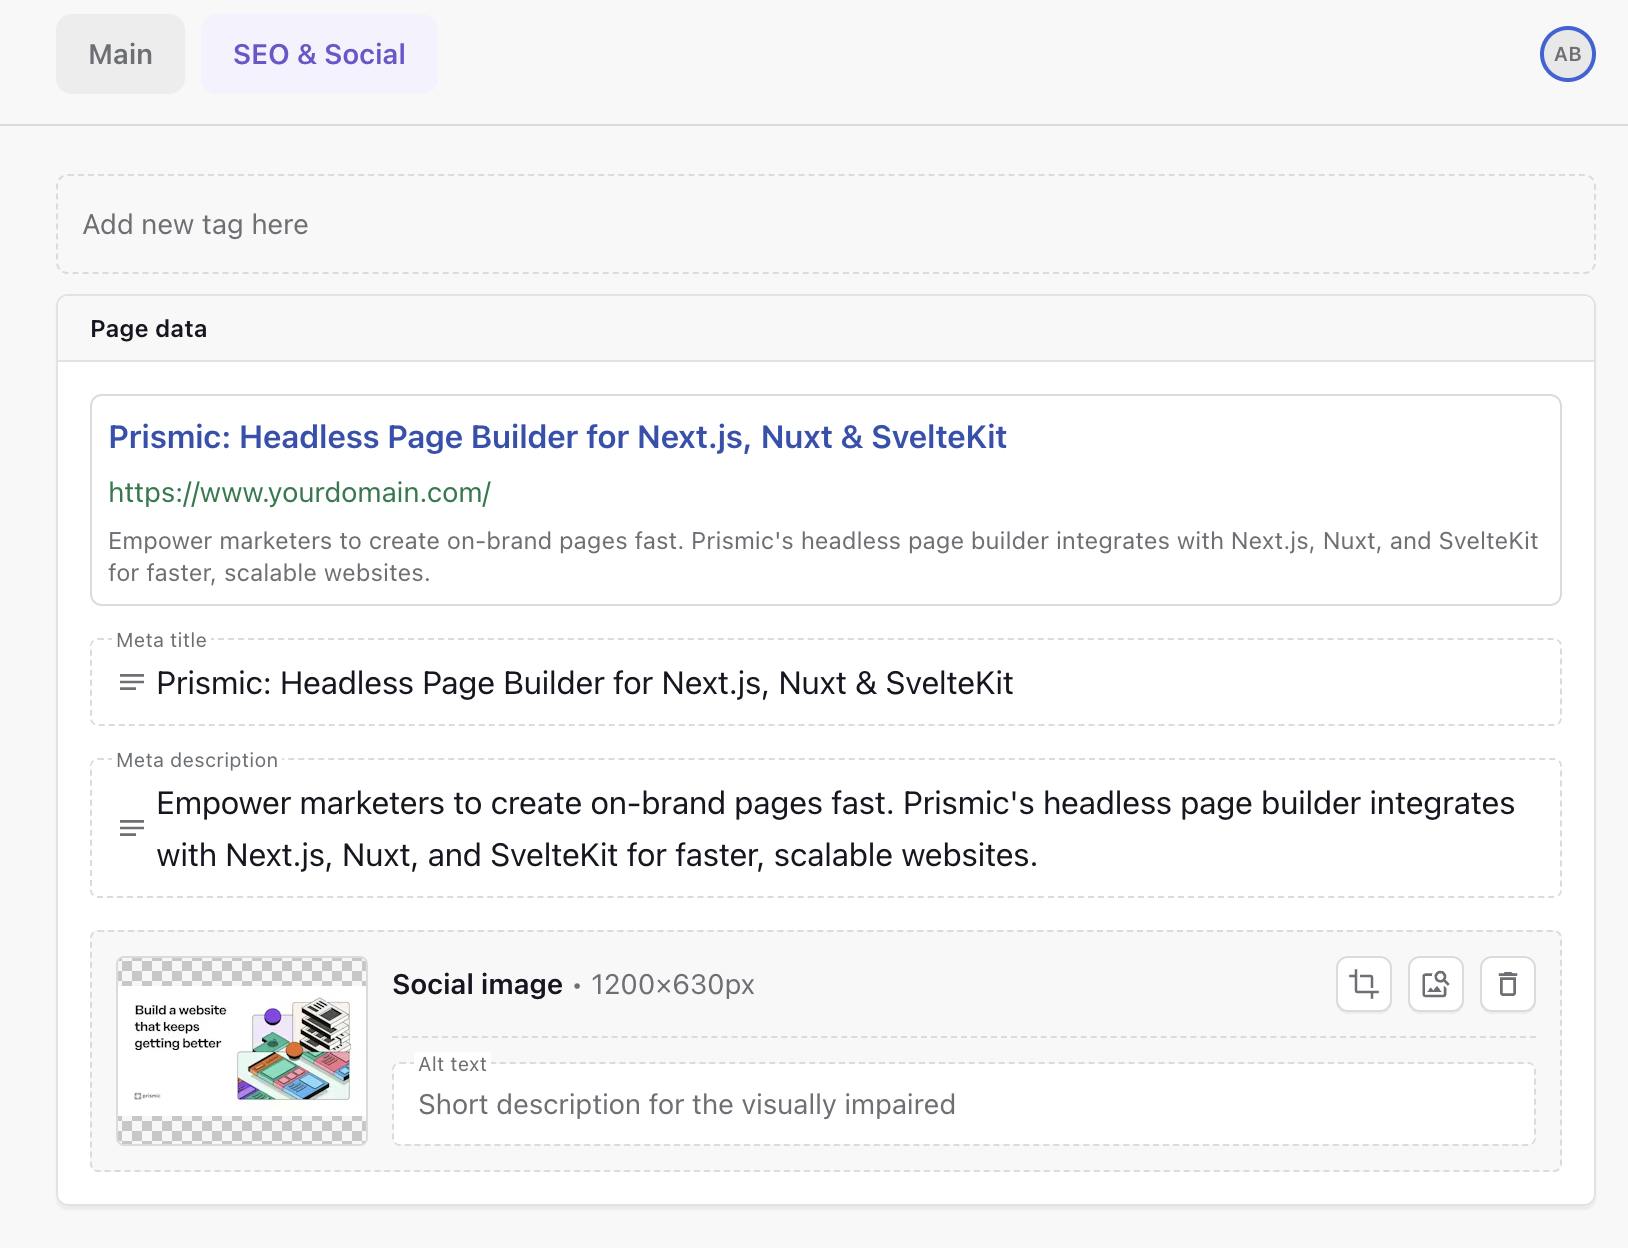Select the crop tool for the social image
The image size is (1628, 1248).
[x=1363, y=984]
